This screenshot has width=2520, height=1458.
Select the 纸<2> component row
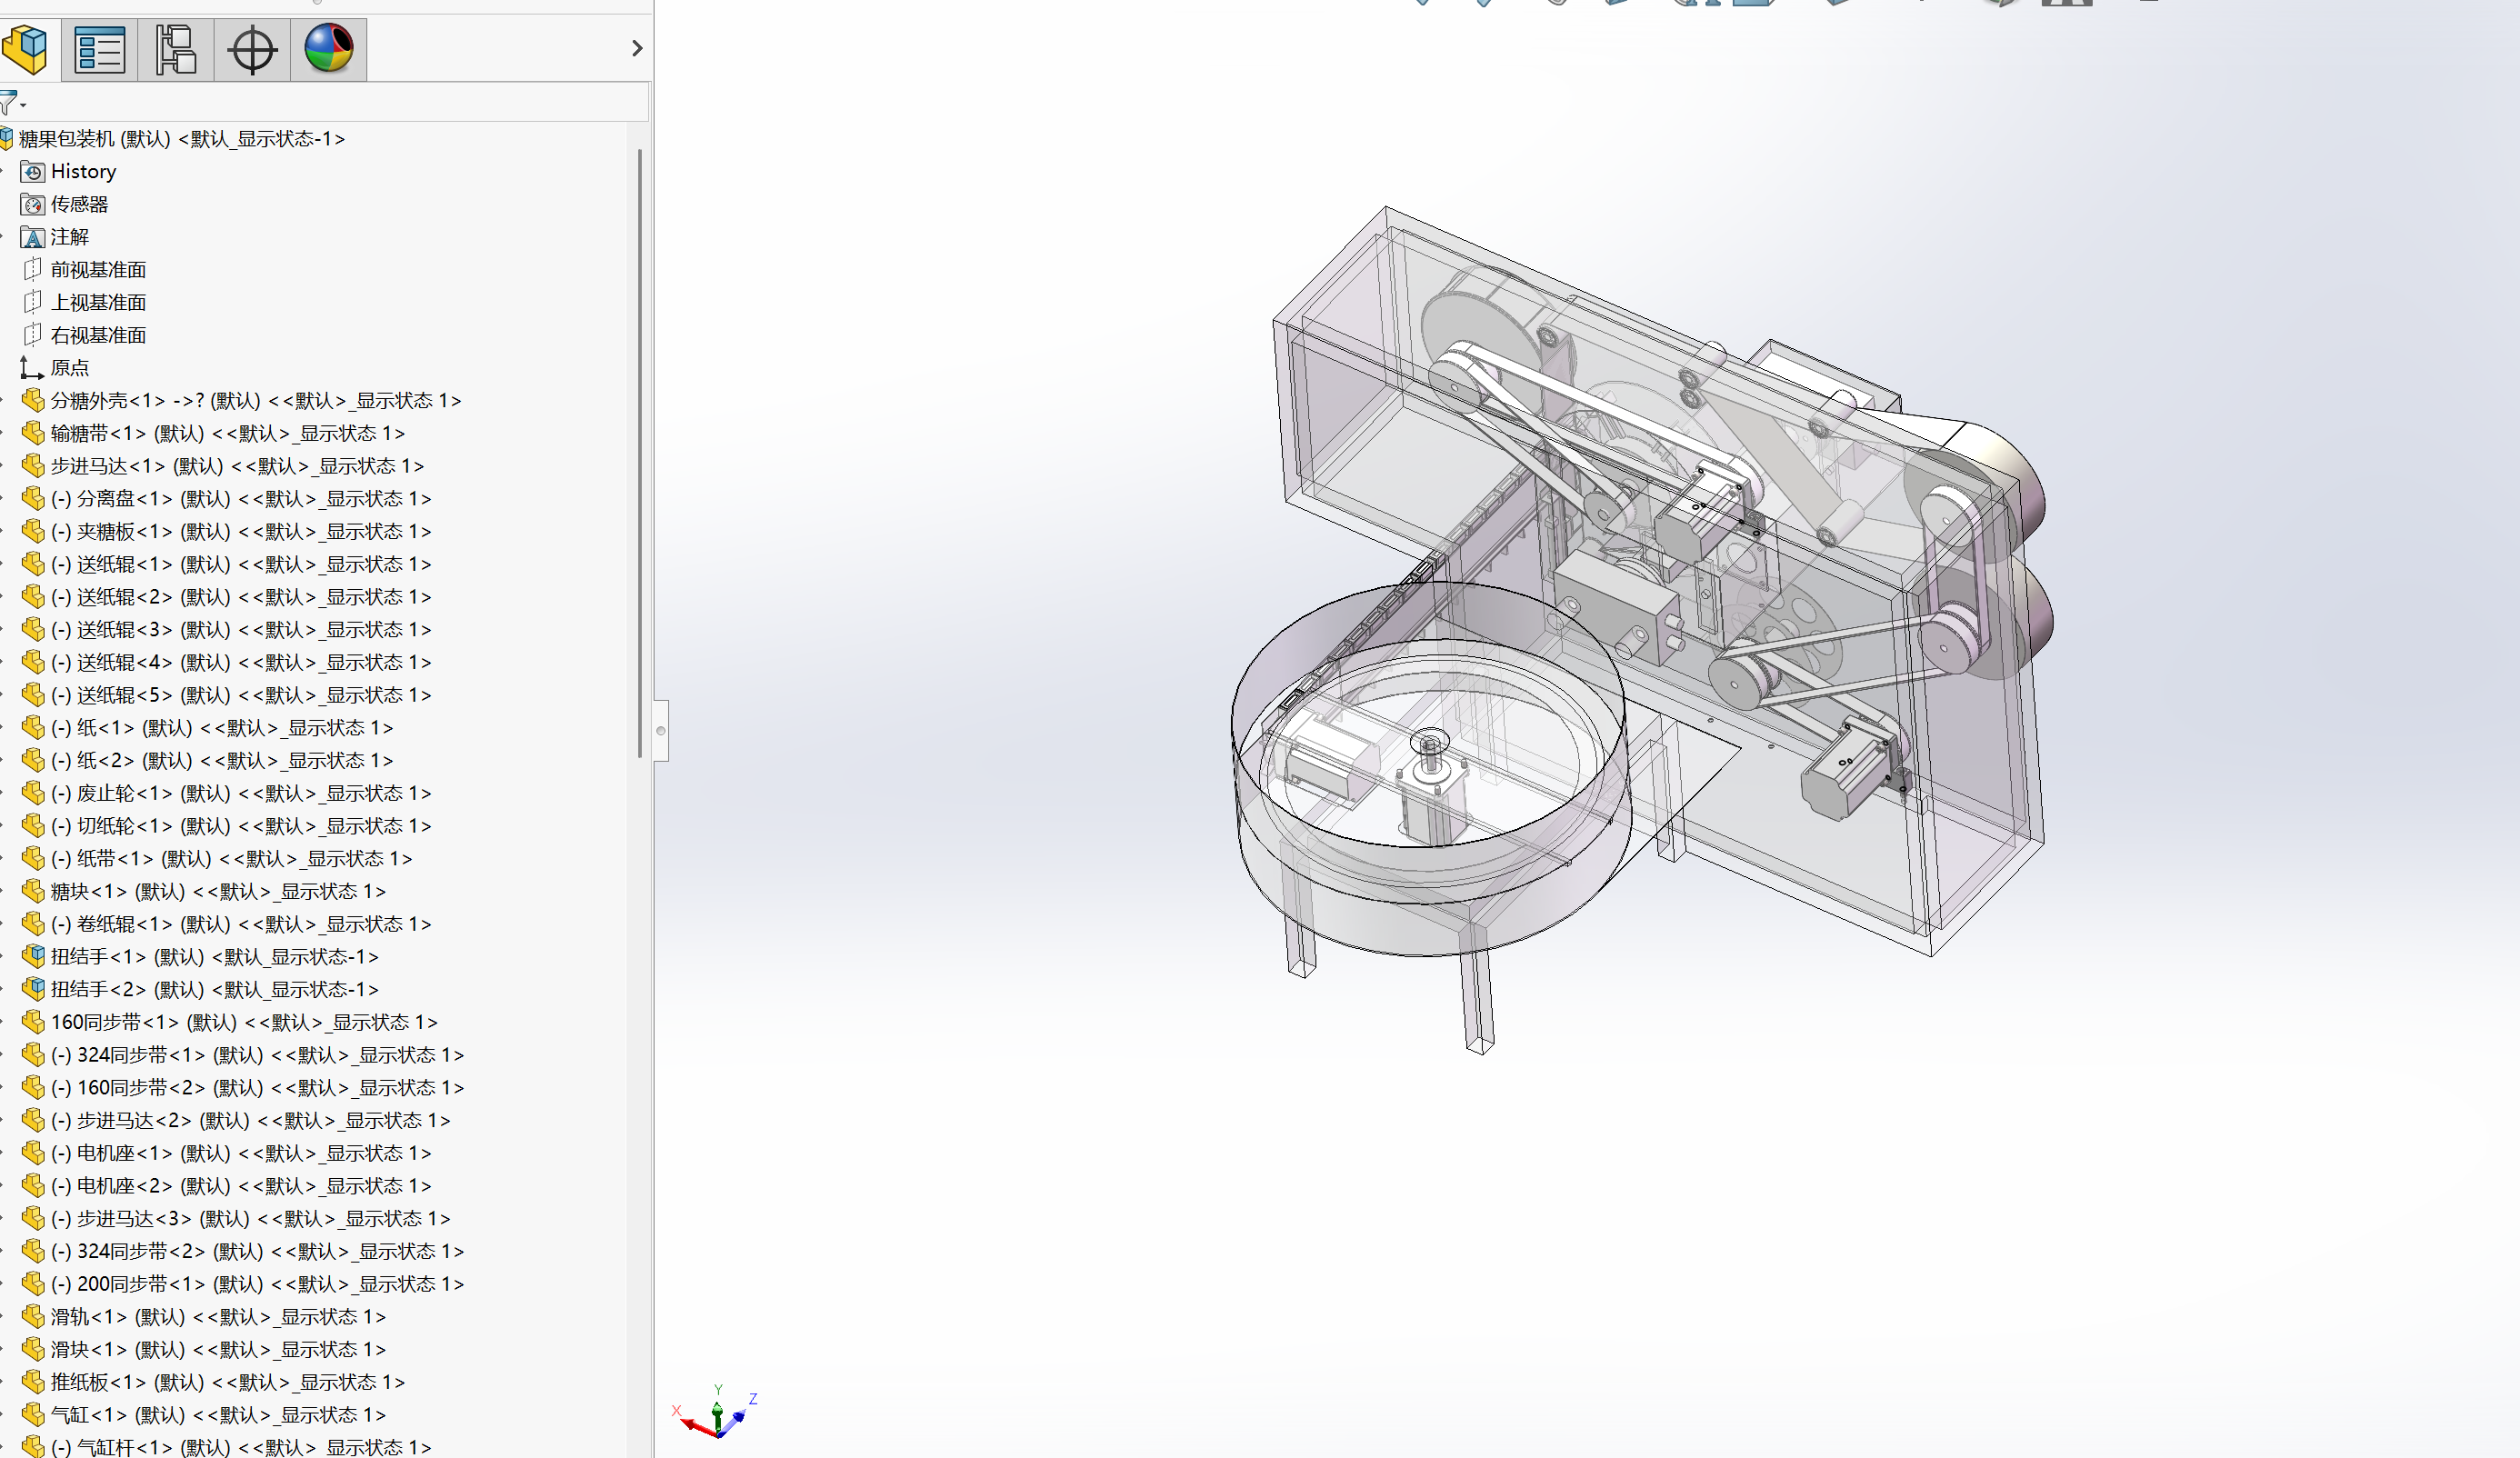[207, 761]
